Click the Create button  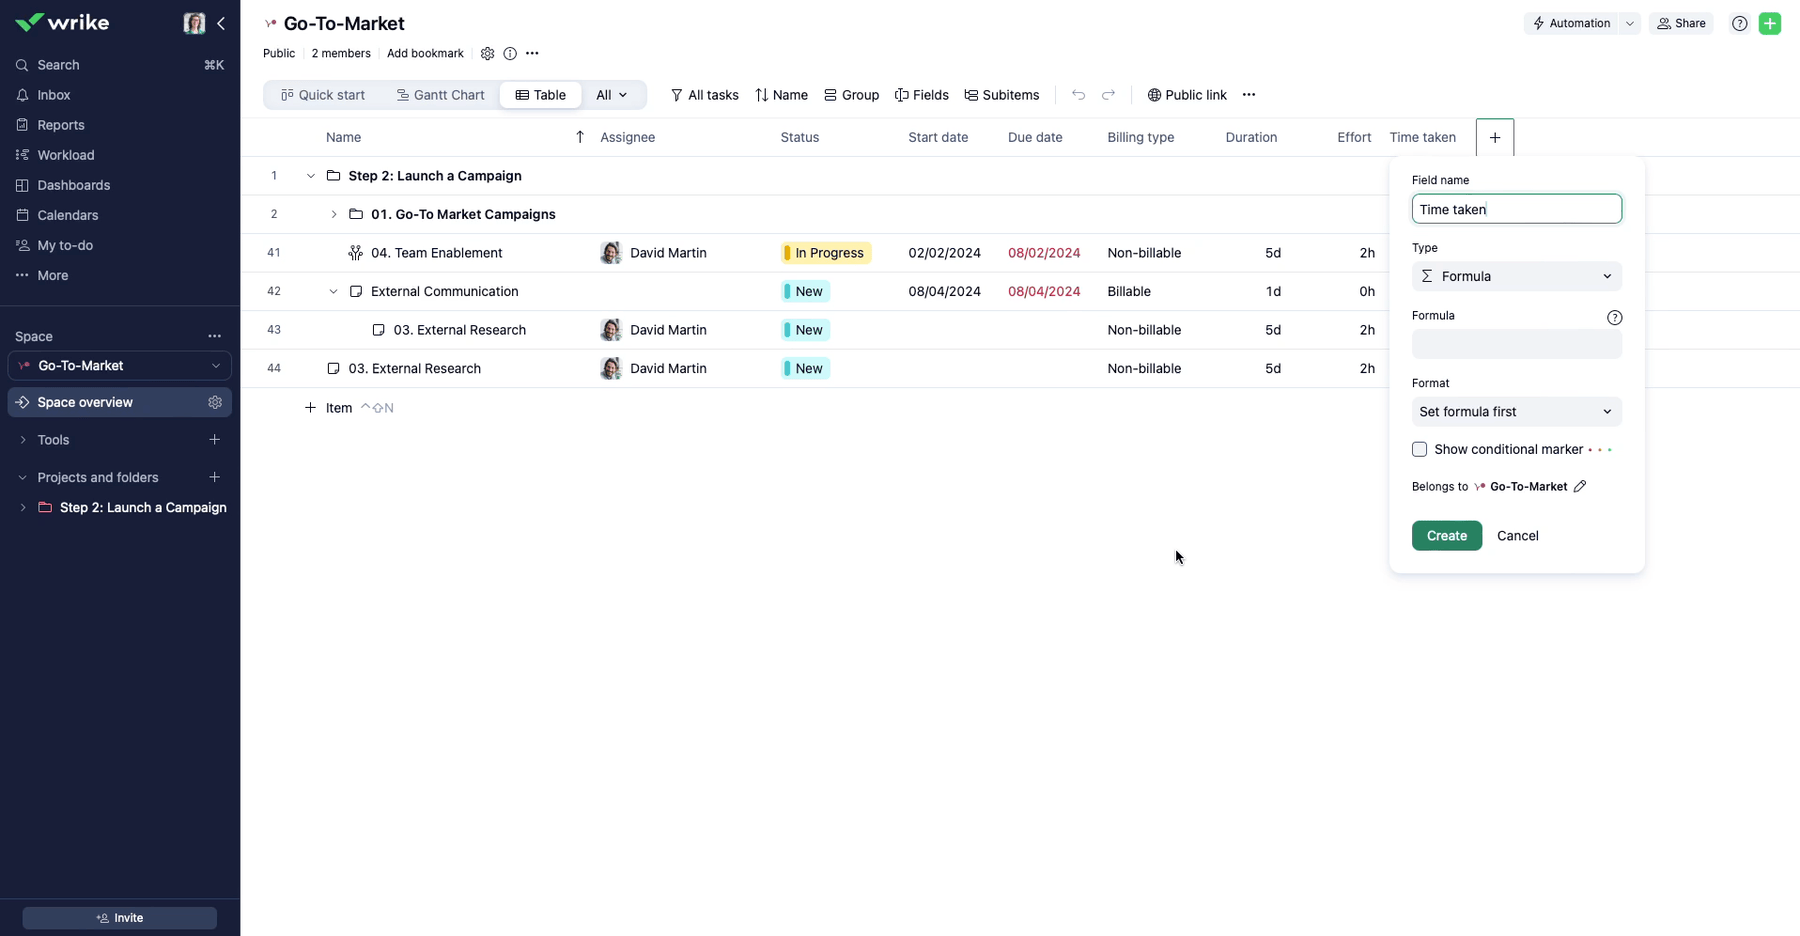[1446, 536]
